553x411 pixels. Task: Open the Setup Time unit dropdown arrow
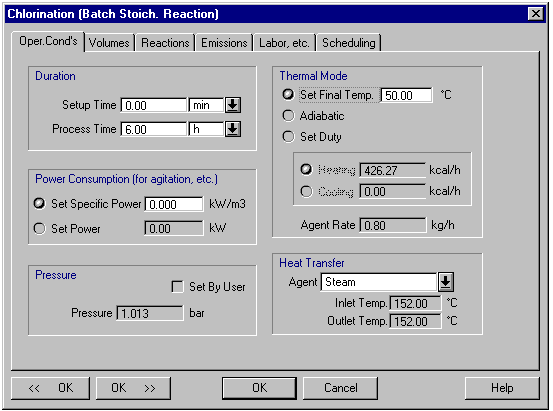[x=233, y=105]
